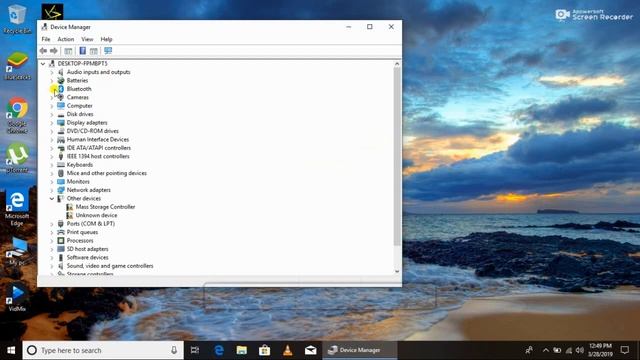Select the Computer category icon
640x360 pixels.
pyautogui.click(x=61, y=106)
